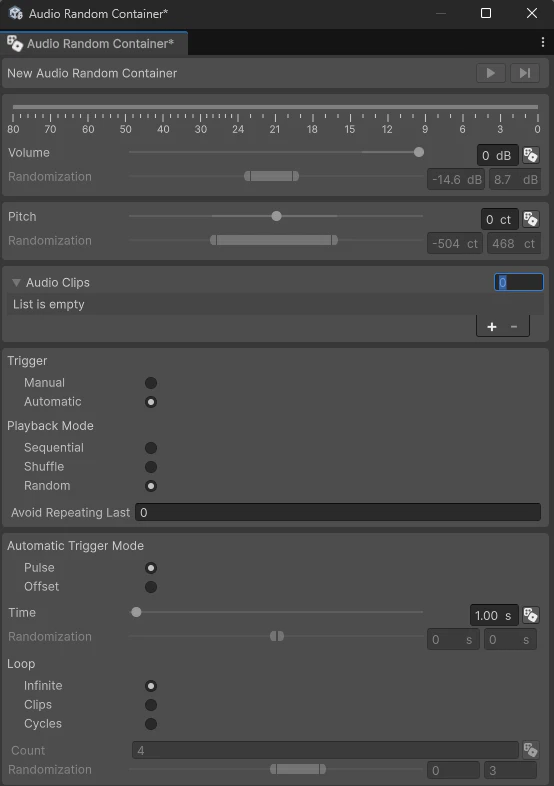Click the Pitch Randomization range slider
Viewport: 554px width, 786px height.
(274, 240)
